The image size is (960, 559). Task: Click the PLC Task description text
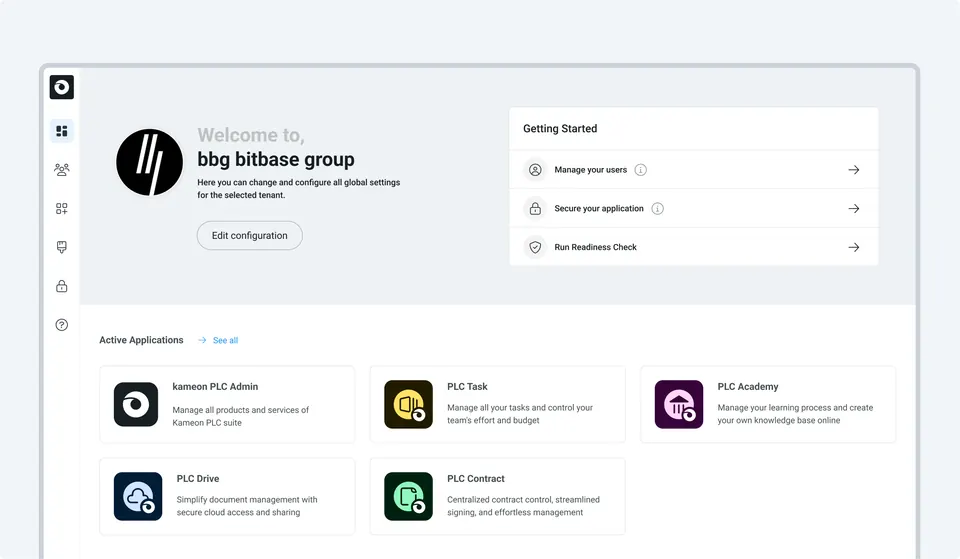tap(520, 414)
